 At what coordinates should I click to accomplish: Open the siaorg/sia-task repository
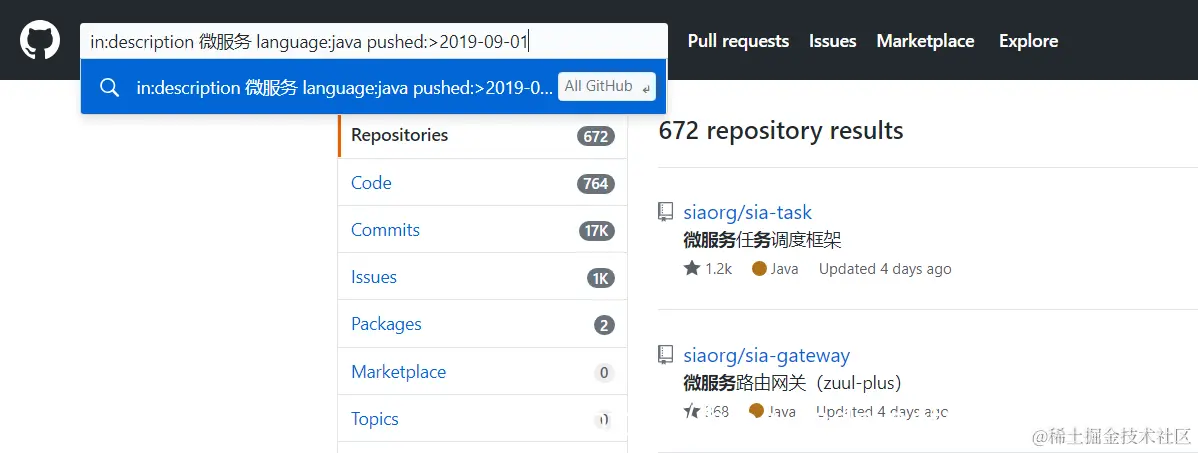[x=747, y=212]
